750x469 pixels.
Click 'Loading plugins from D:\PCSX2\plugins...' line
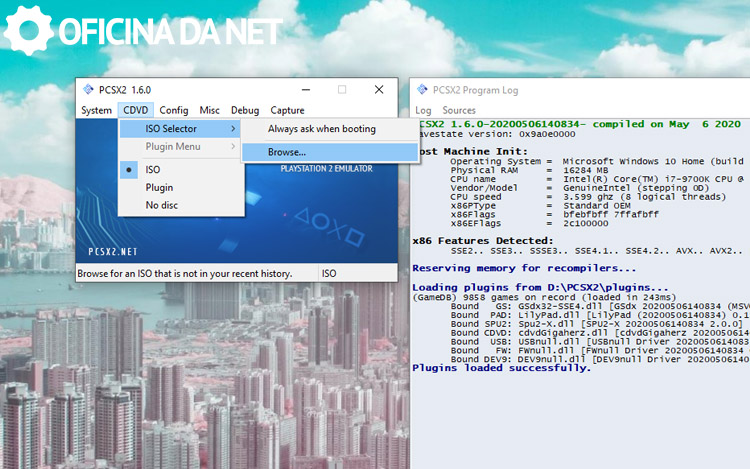click(540, 287)
